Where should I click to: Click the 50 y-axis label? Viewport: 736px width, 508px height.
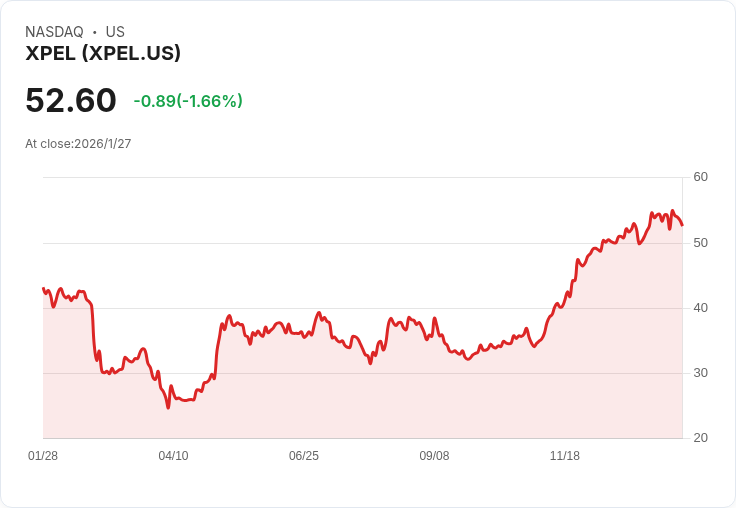[x=700, y=243]
